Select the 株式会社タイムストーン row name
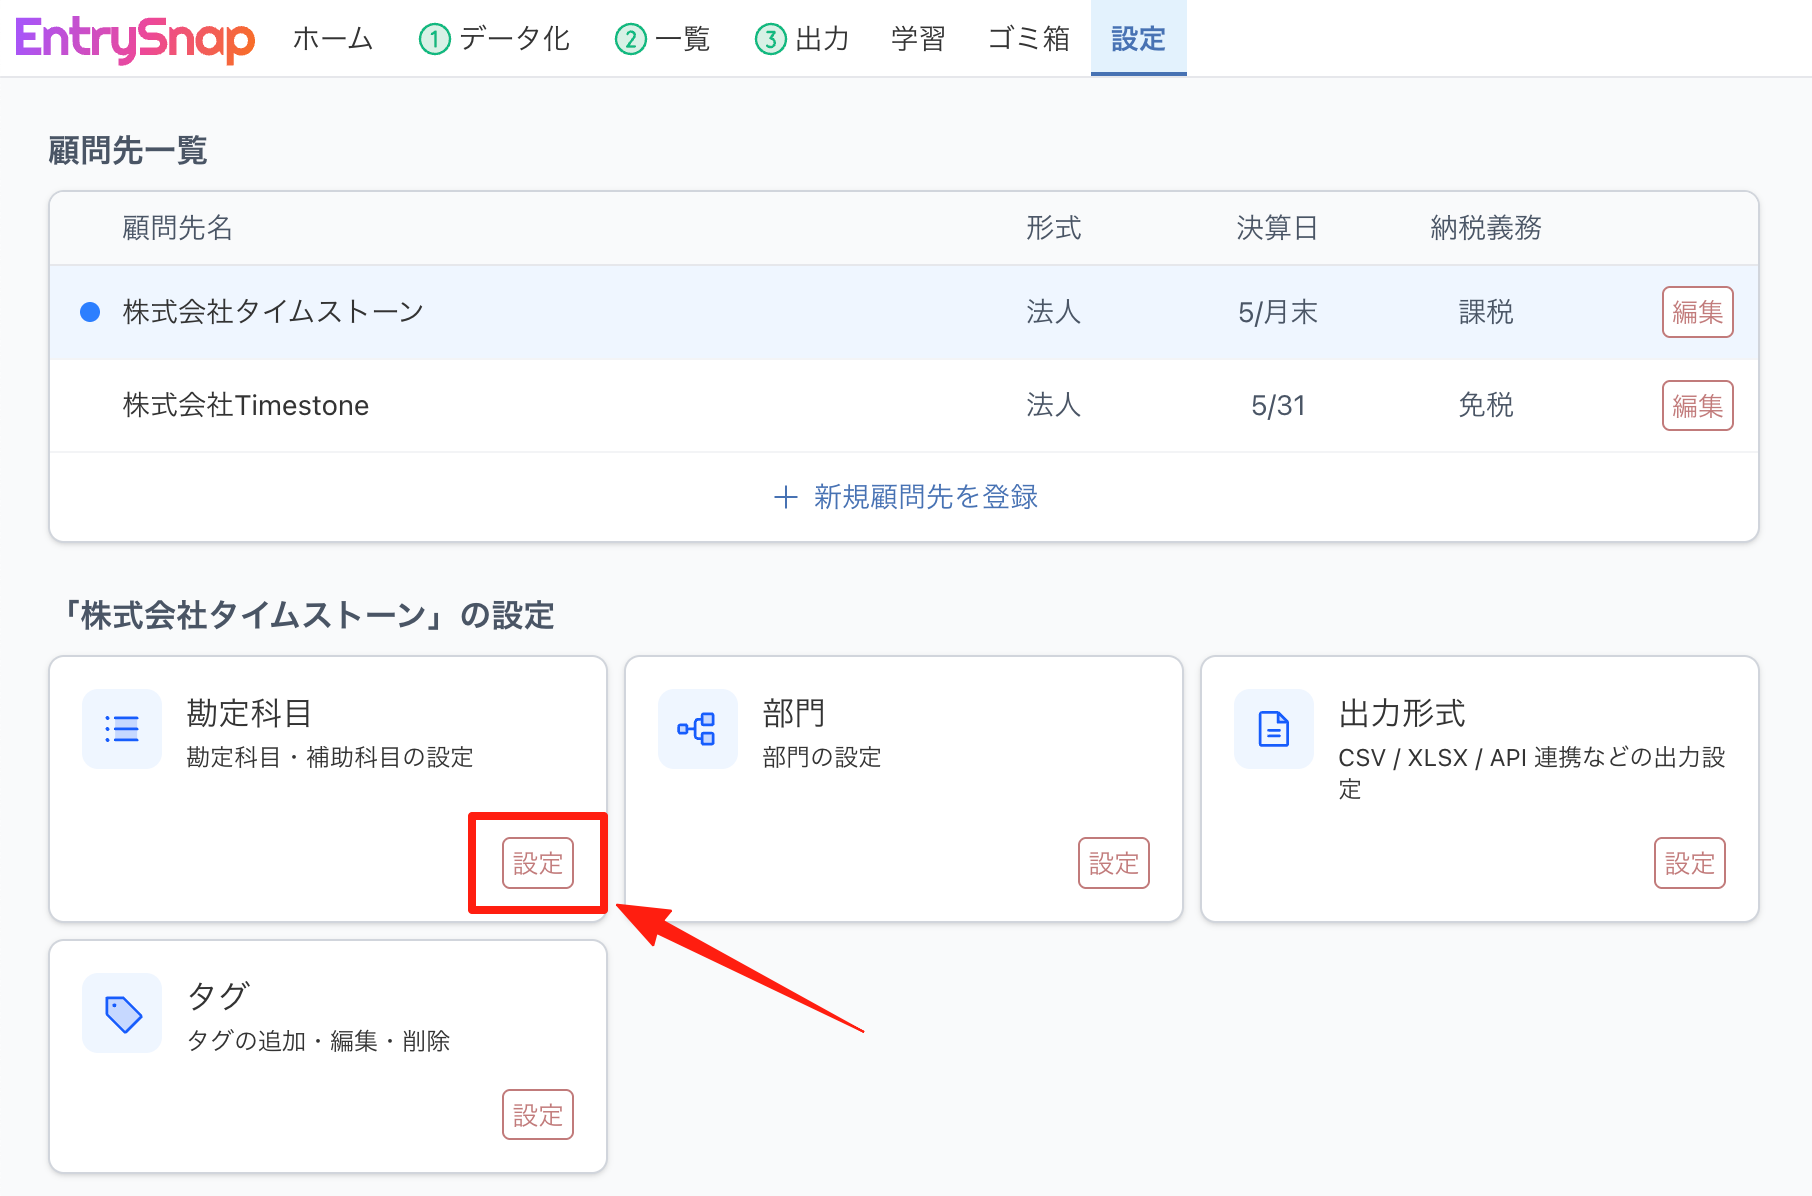Image resolution: width=1812 pixels, height=1196 pixels. click(x=273, y=312)
